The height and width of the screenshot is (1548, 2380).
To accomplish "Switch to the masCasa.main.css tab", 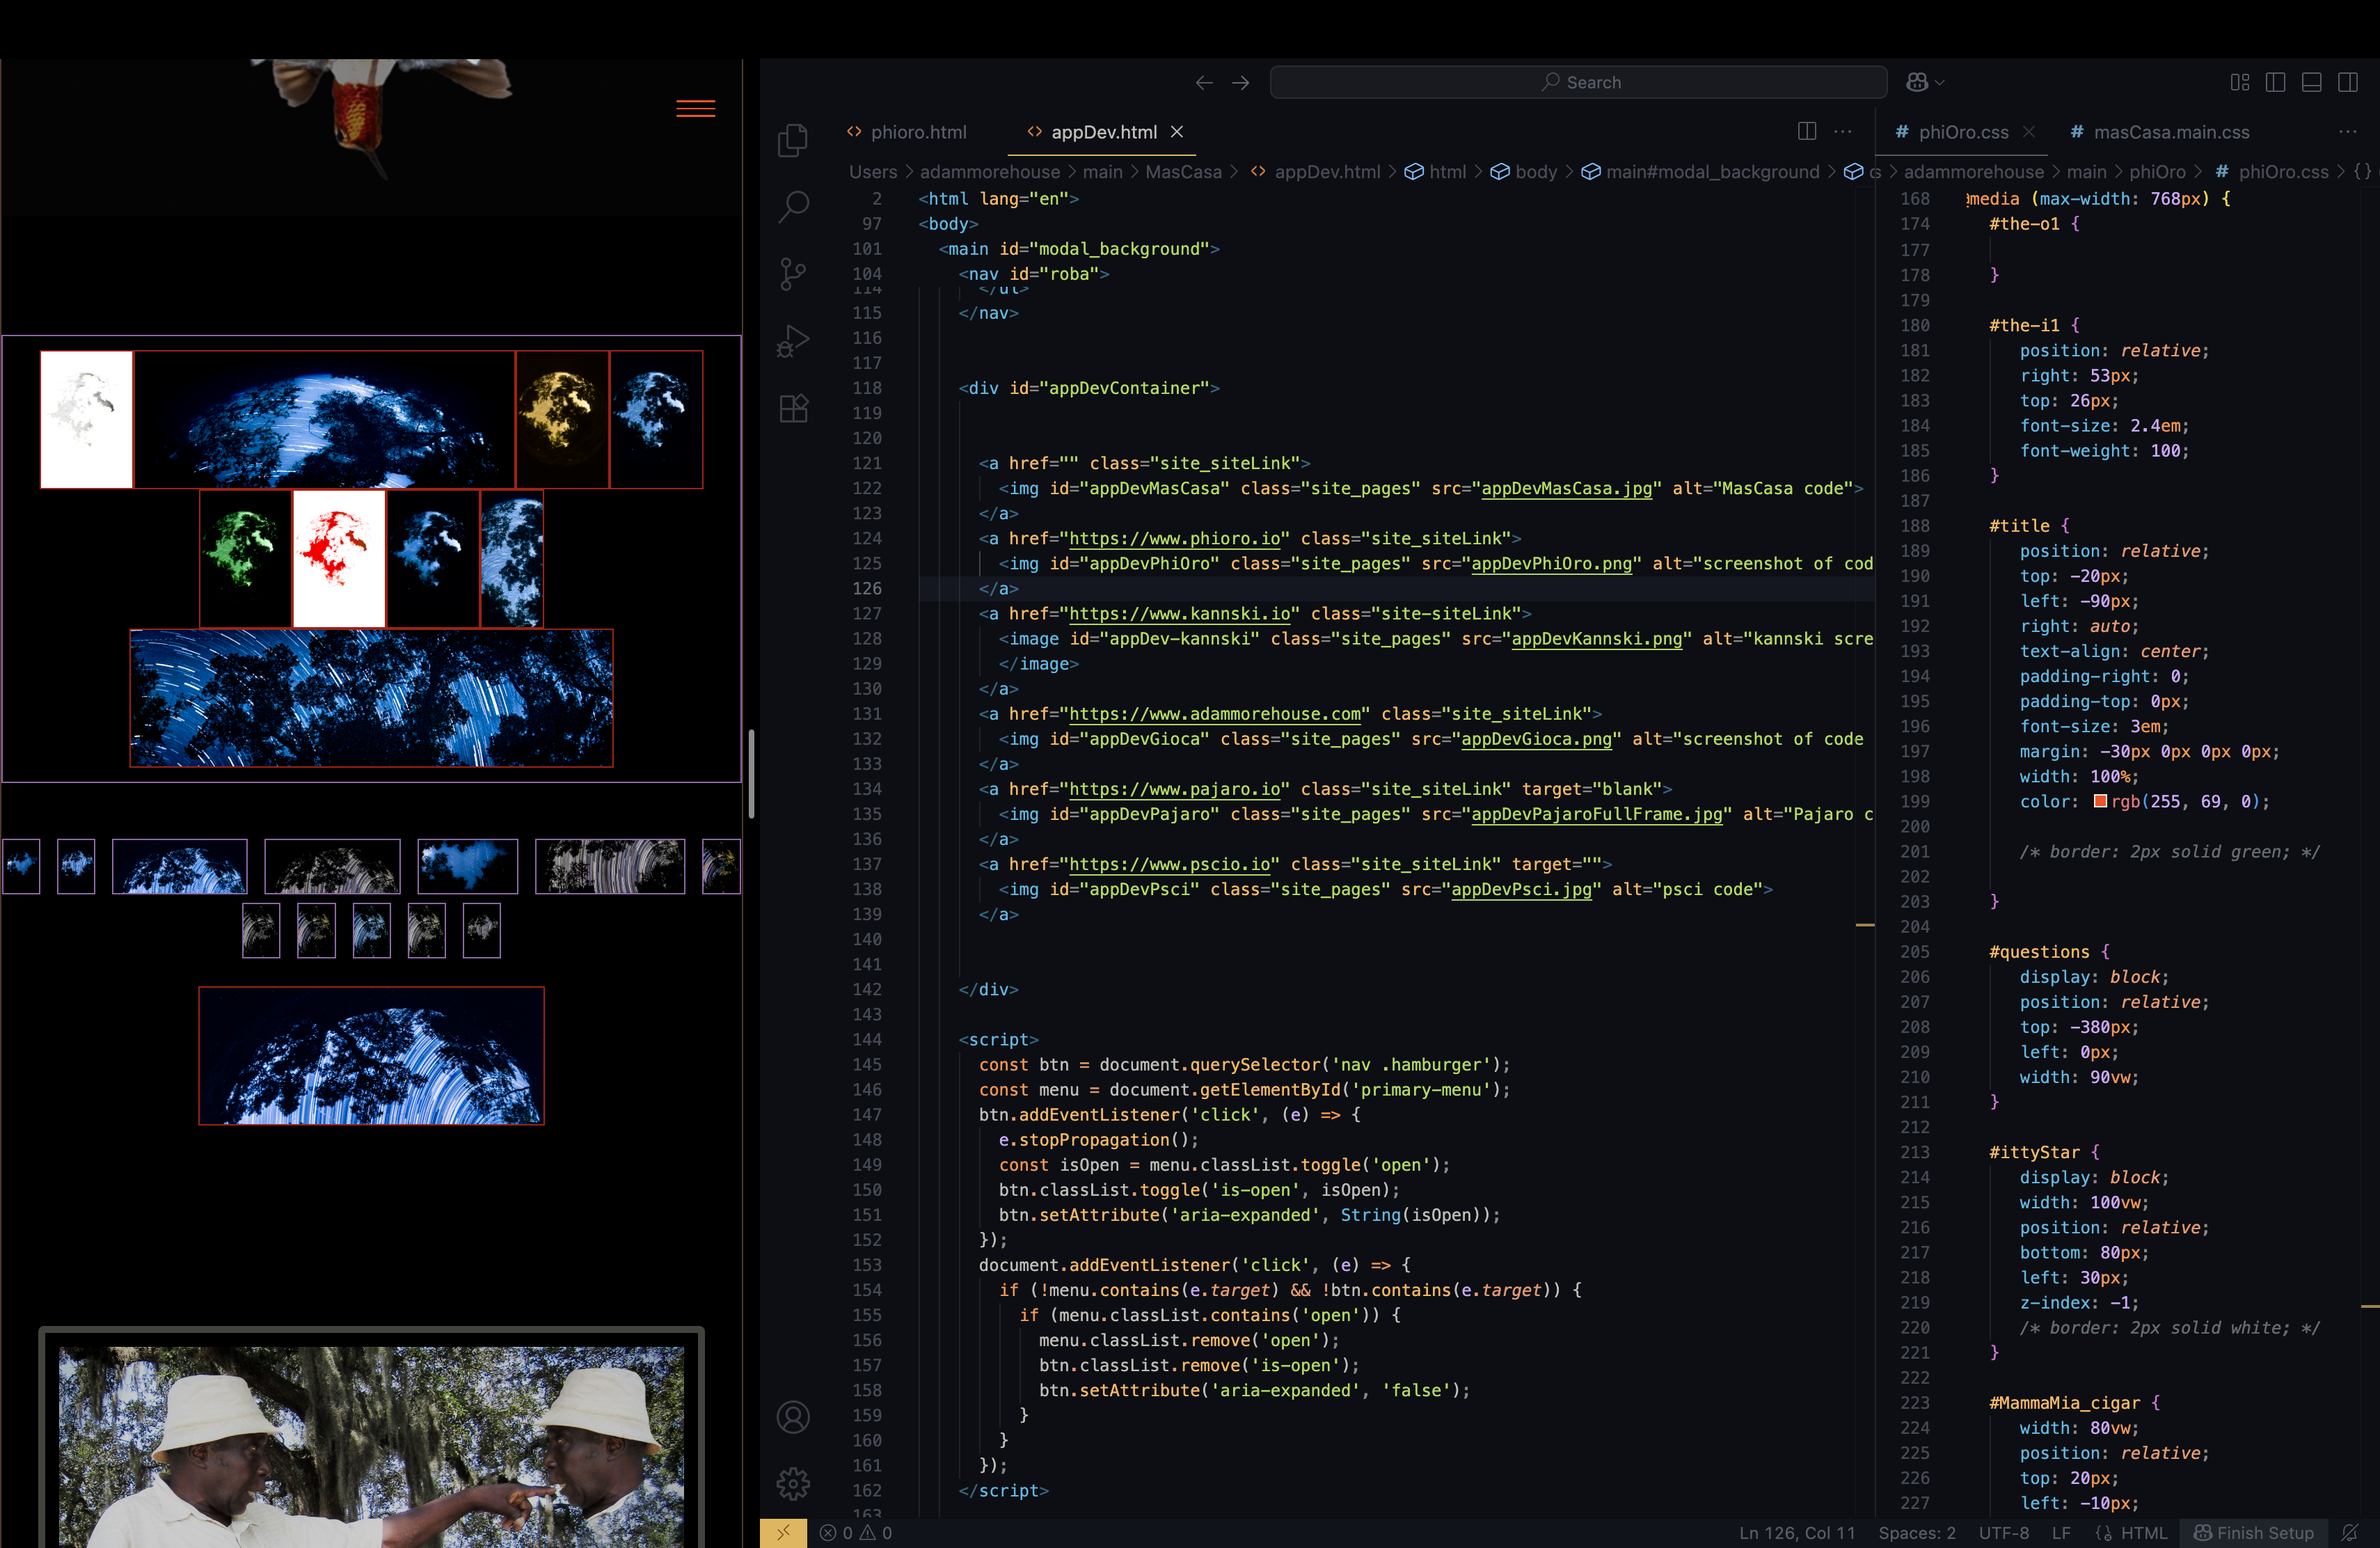I will tap(2171, 131).
